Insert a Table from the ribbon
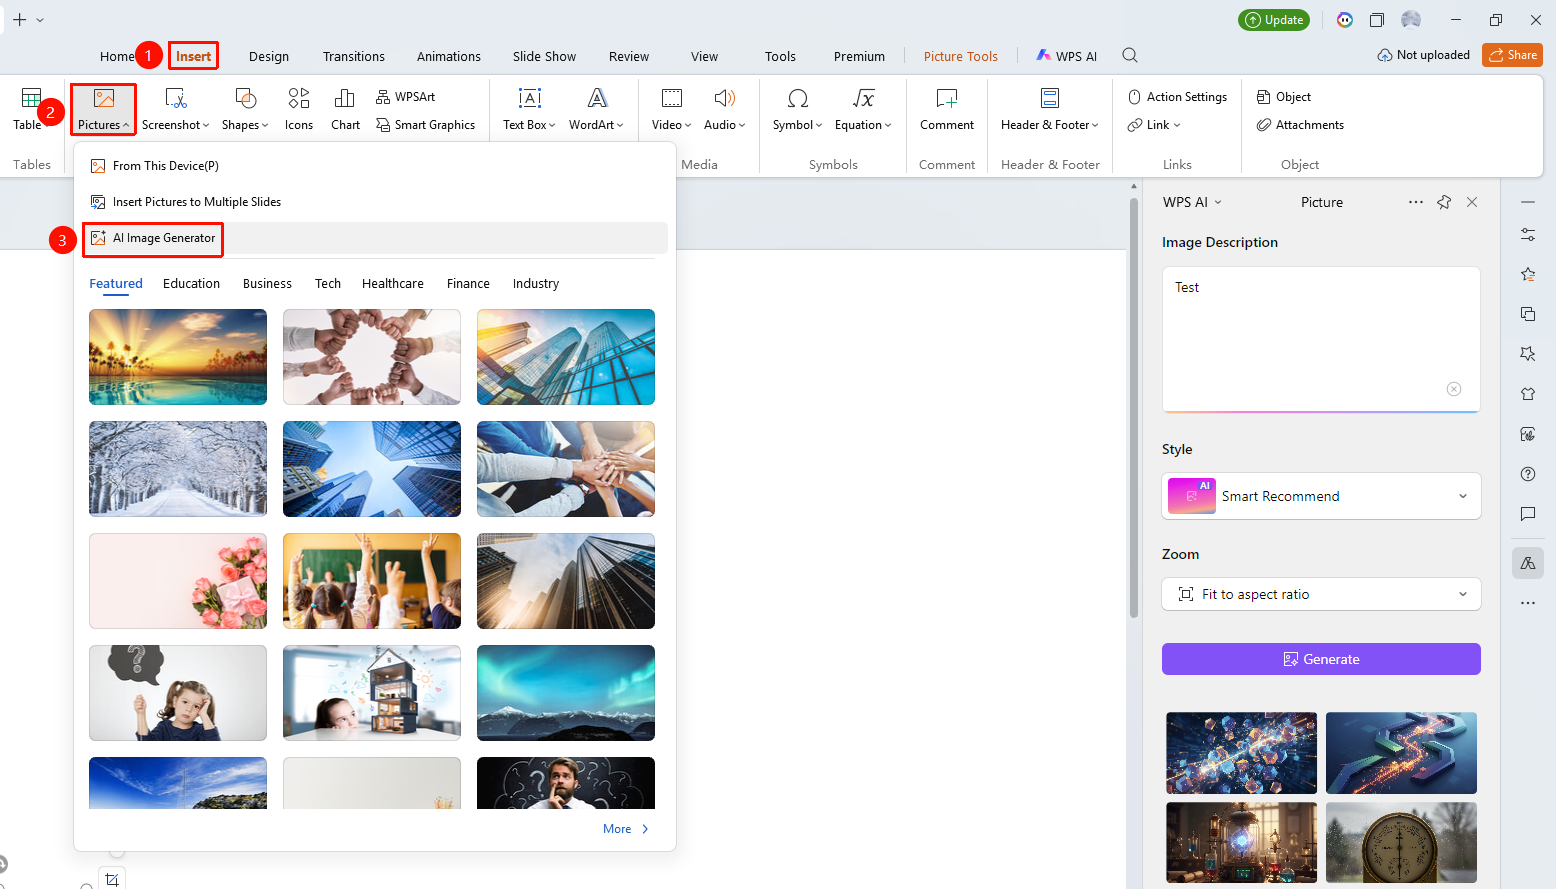This screenshot has height=889, width=1556. pyautogui.click(x=29, y=110)
